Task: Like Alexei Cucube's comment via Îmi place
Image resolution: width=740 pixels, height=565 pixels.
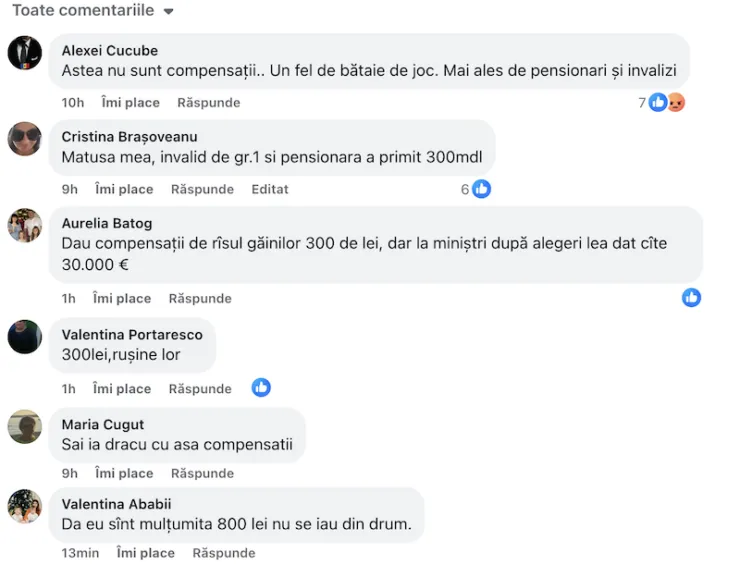Action: [131, 102]
